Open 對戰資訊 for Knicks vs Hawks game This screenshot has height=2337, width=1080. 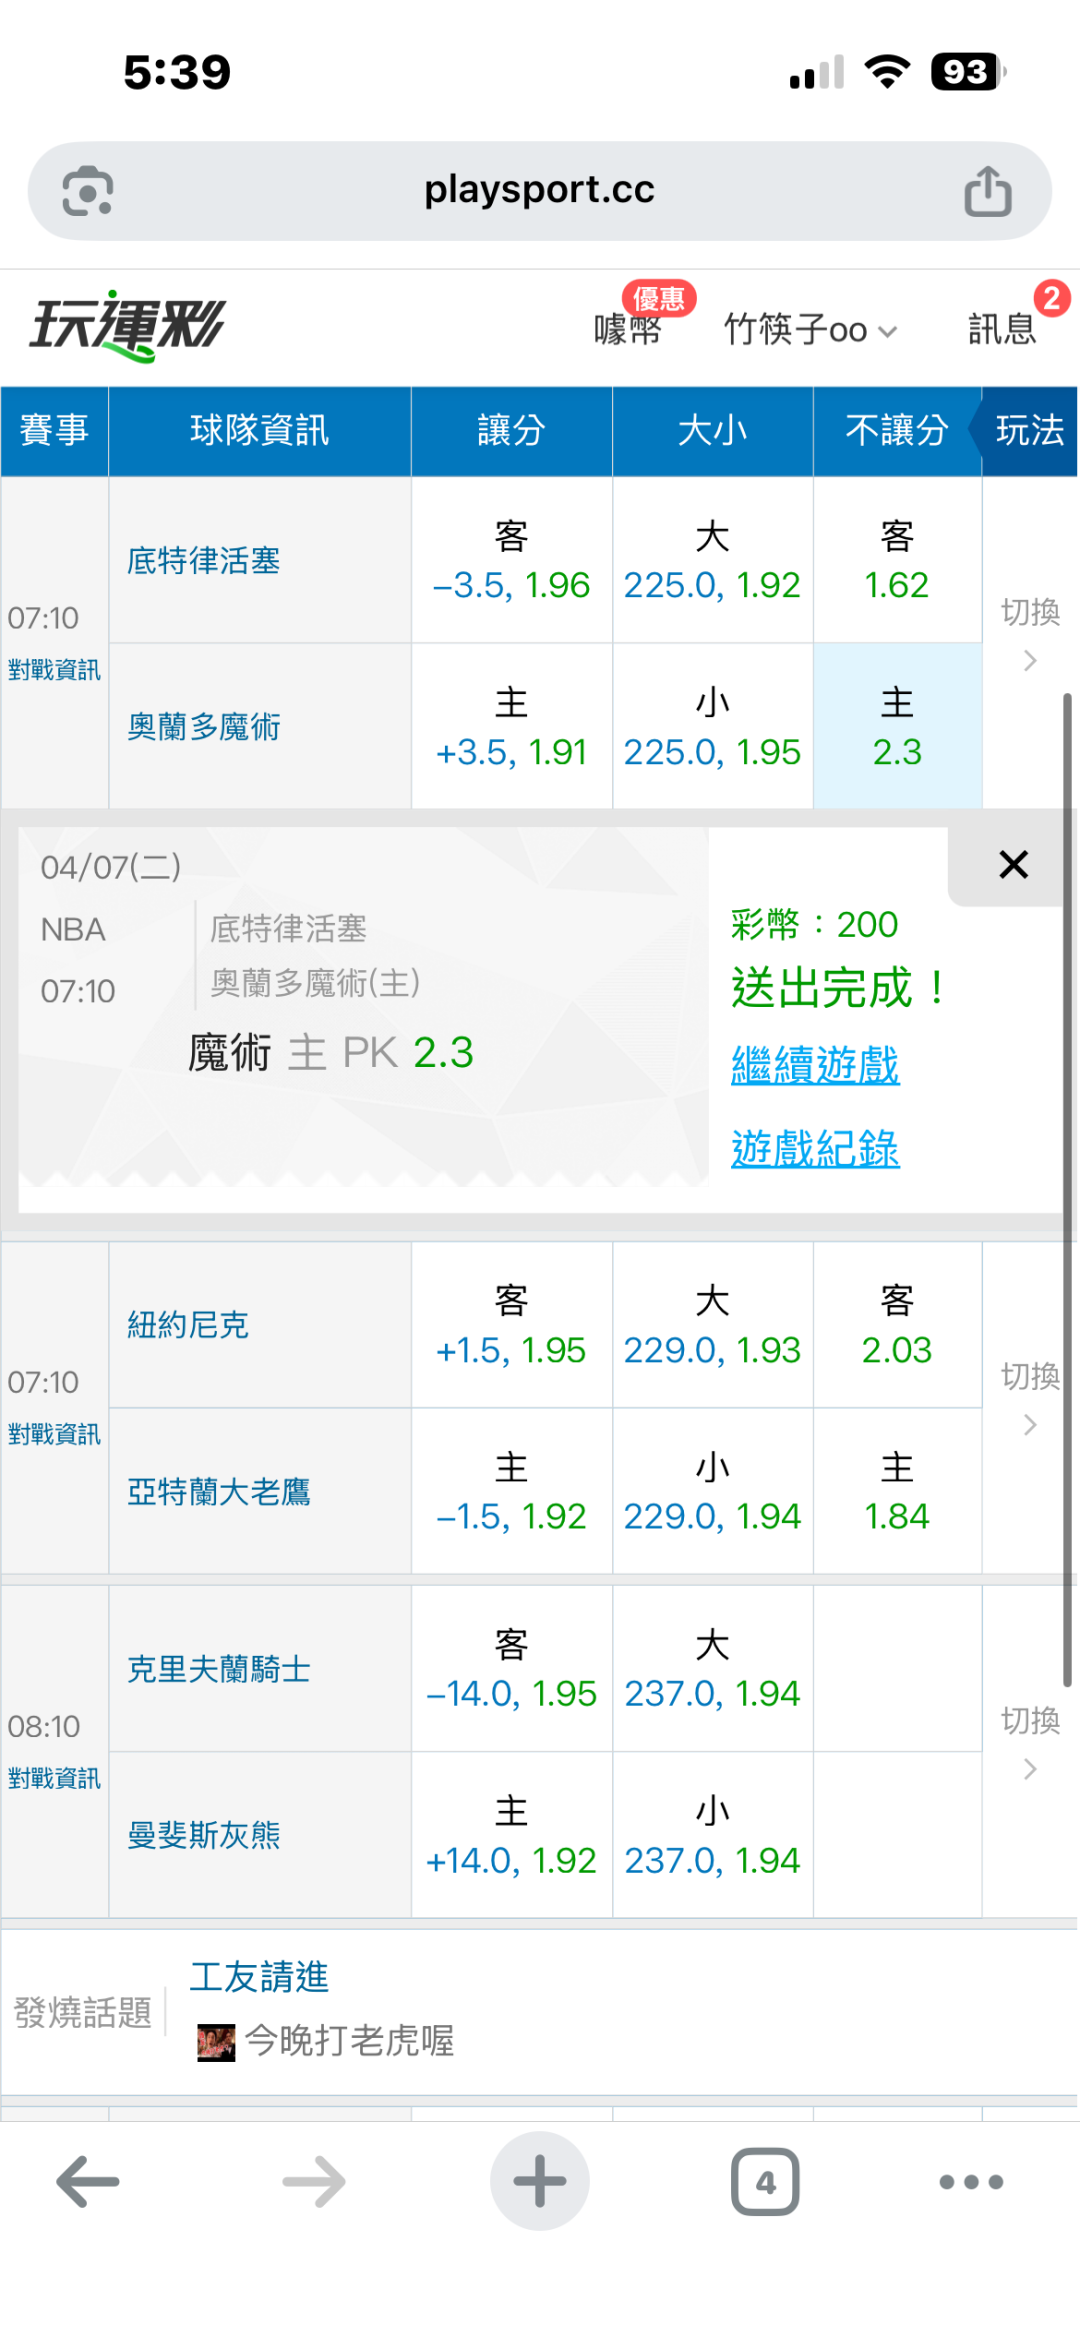54,1434
